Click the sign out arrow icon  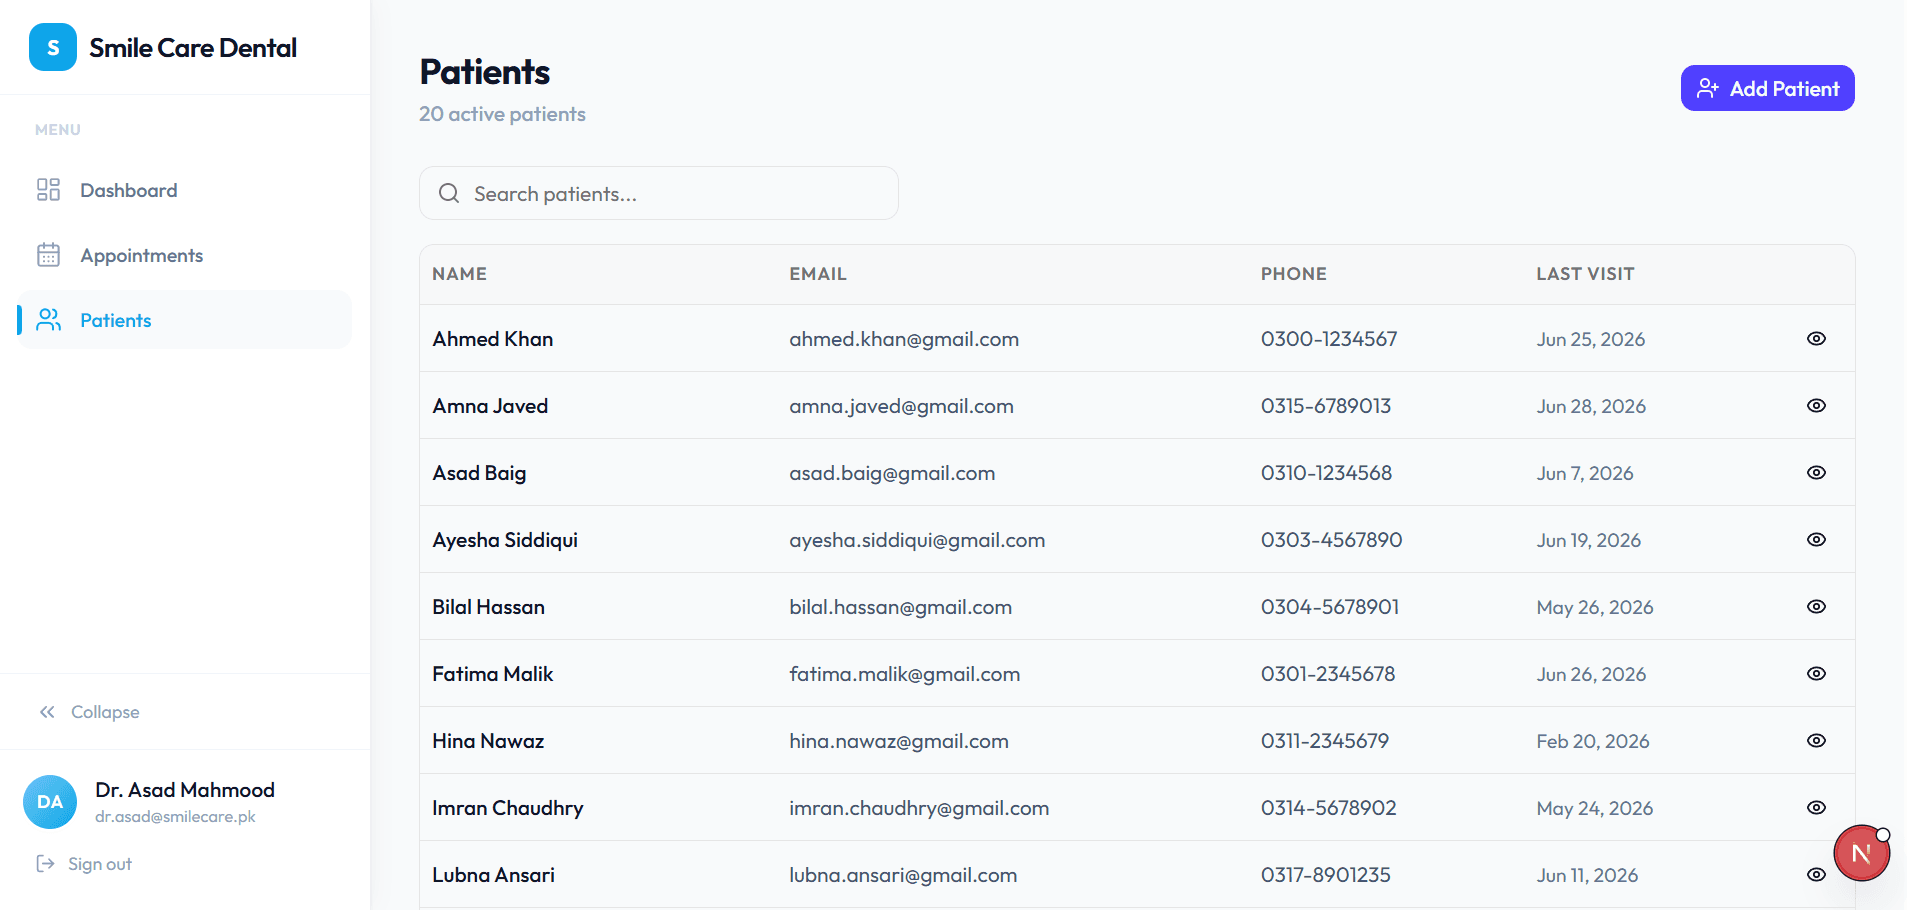click(x=45, y=863)
